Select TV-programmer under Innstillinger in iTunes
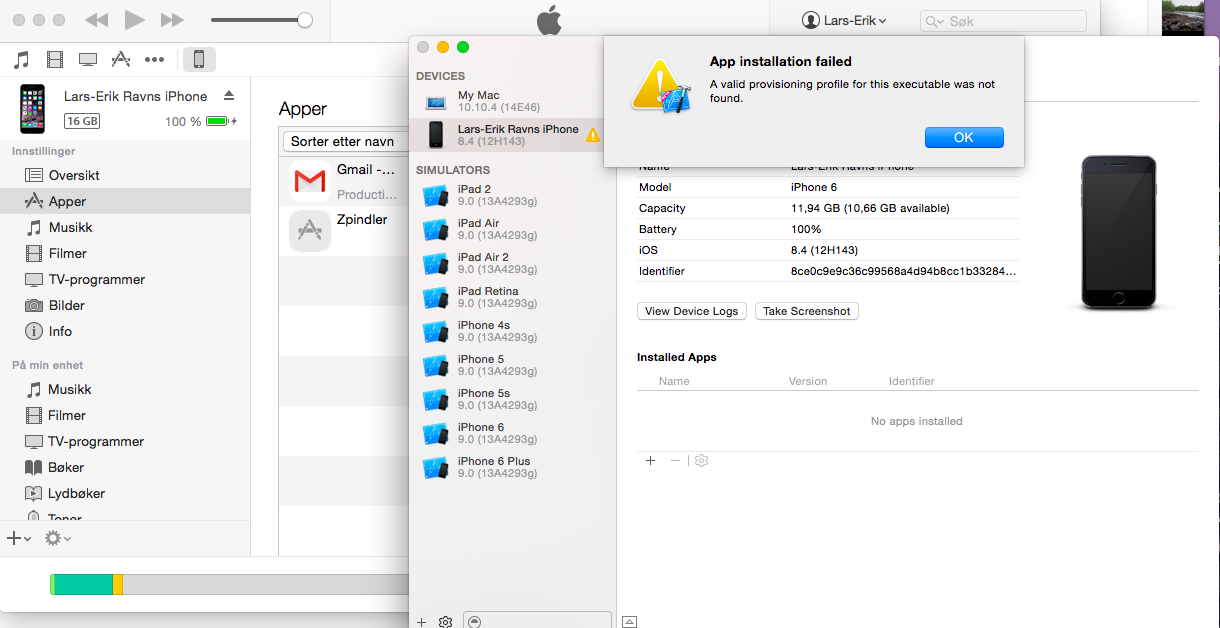This screenshot has height=628, width=1220. pos(125,279)
